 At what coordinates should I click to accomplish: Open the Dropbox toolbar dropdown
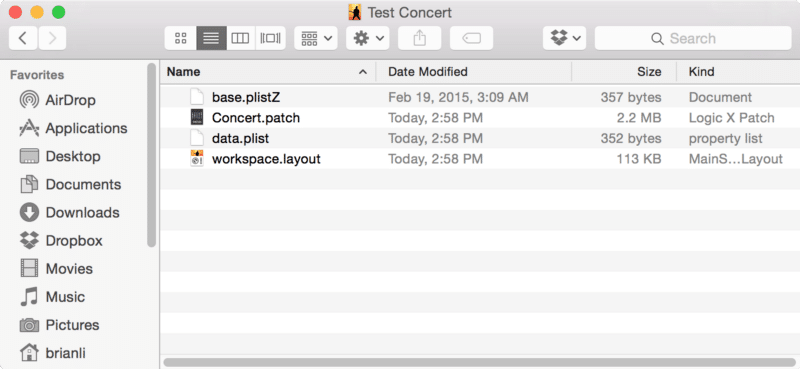tap(564, 38)
